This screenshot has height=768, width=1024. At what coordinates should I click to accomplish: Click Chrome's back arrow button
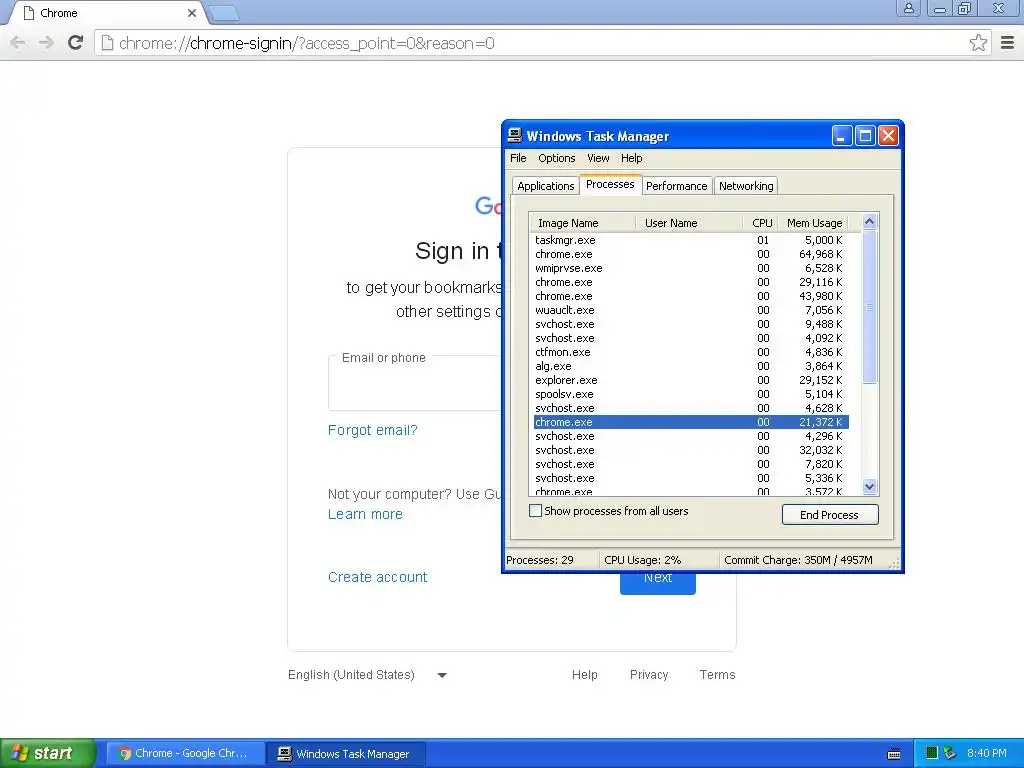[x=18, y=43]
